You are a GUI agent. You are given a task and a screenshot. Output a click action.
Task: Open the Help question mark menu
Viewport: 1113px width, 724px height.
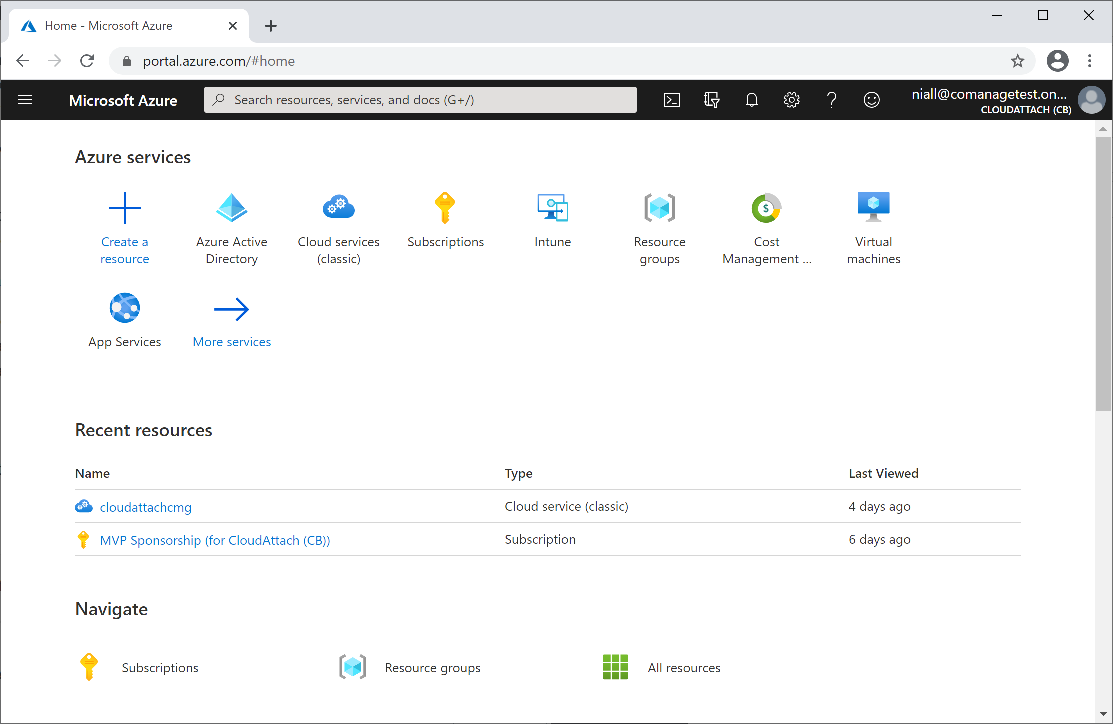831,100
